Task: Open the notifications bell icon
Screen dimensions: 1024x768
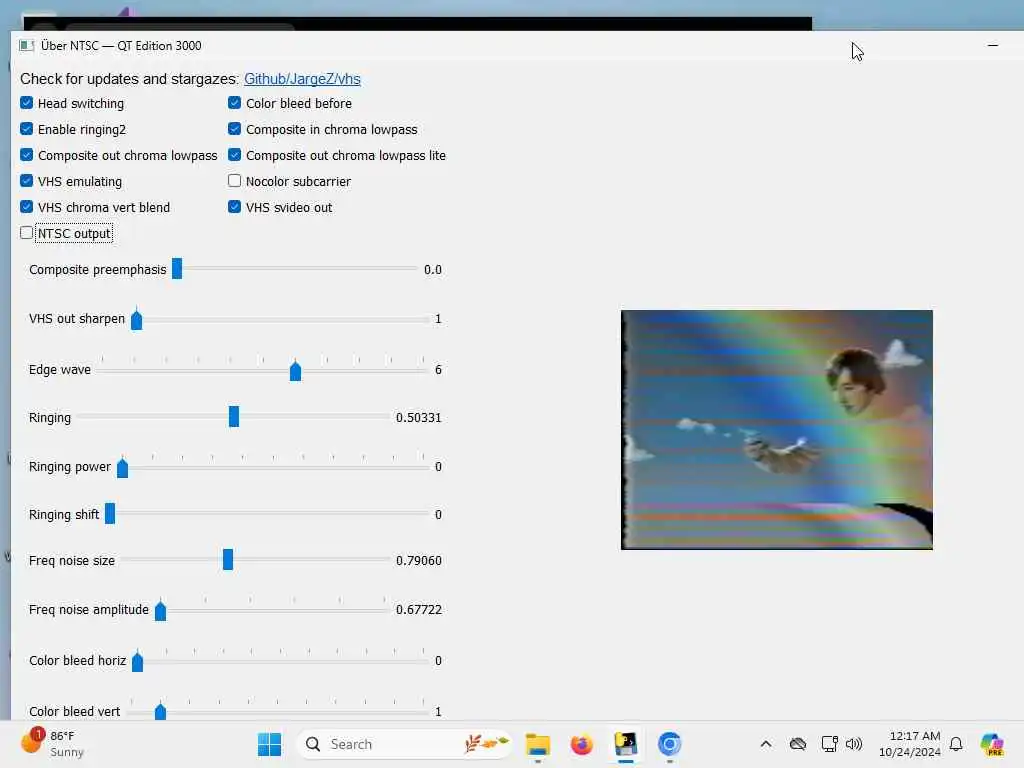Action: pos(956,744)
